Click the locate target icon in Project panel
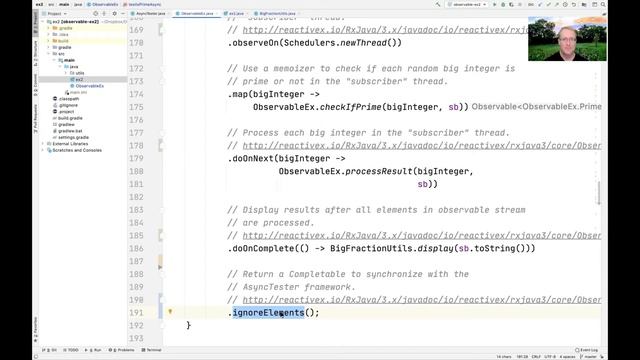 [96, 13]
